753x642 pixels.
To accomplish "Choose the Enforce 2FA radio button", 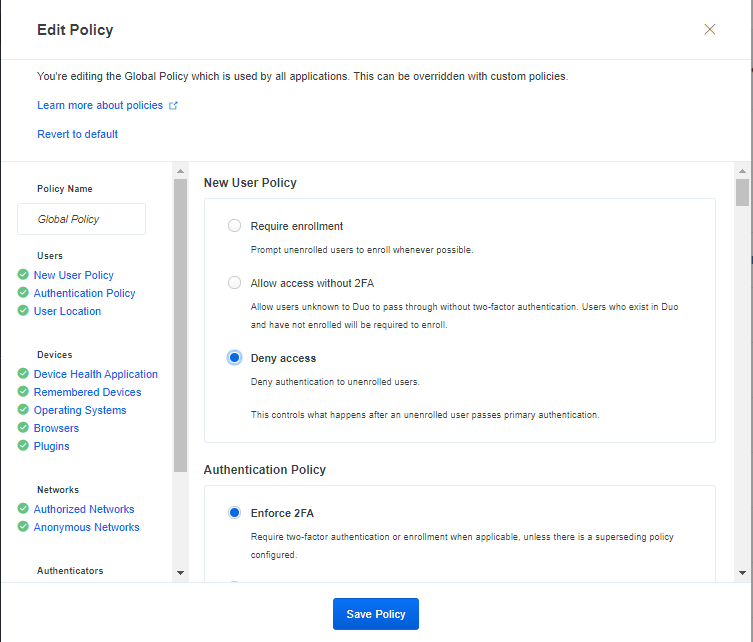I will pyautogui.click(x=234, y=512).
